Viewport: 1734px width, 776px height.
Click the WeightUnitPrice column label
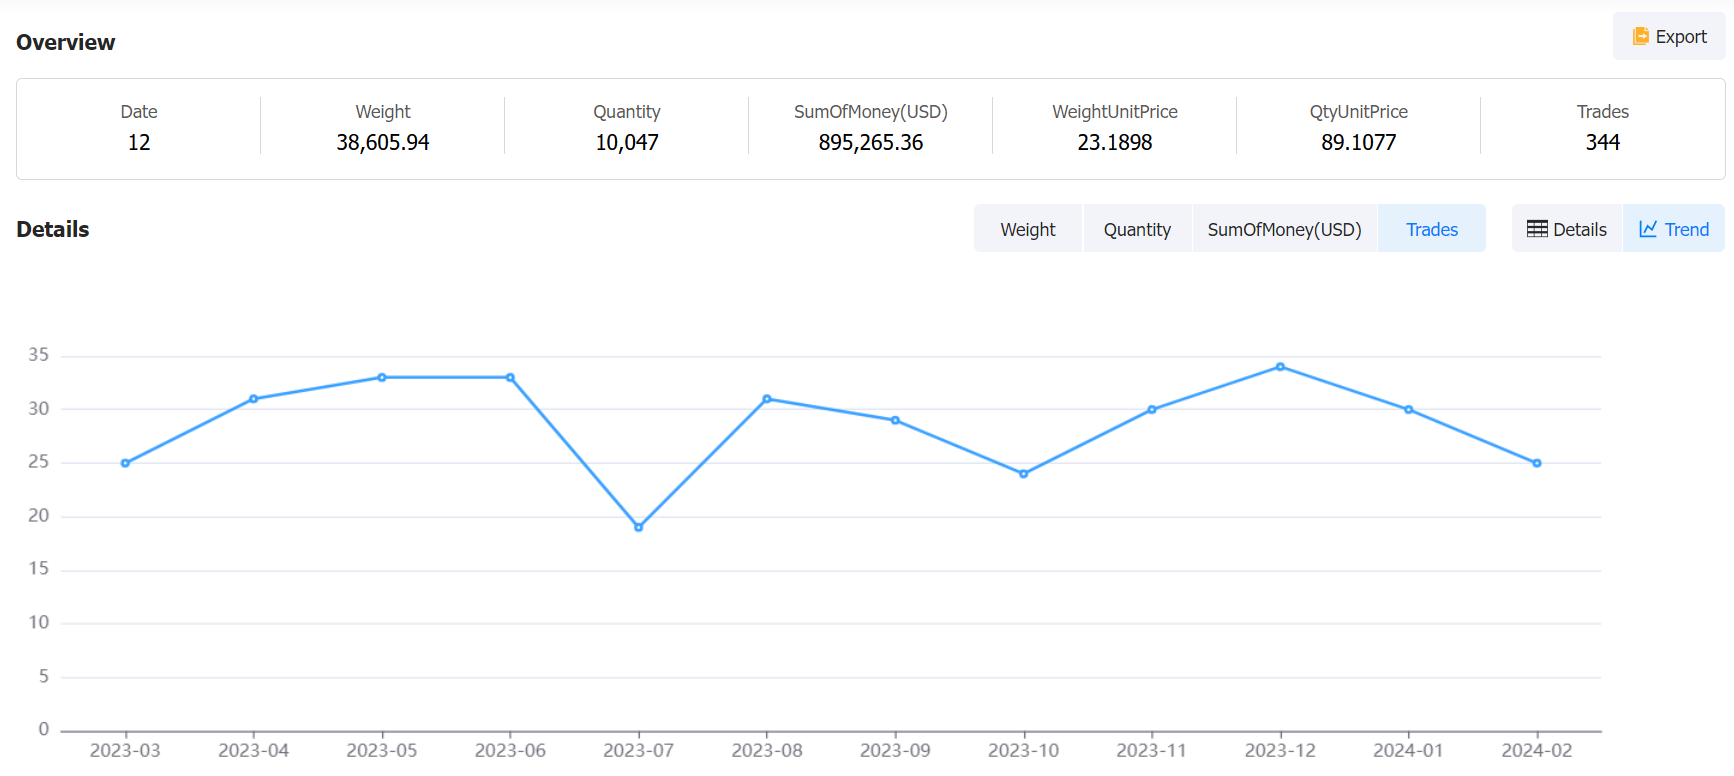point(1115,112)
